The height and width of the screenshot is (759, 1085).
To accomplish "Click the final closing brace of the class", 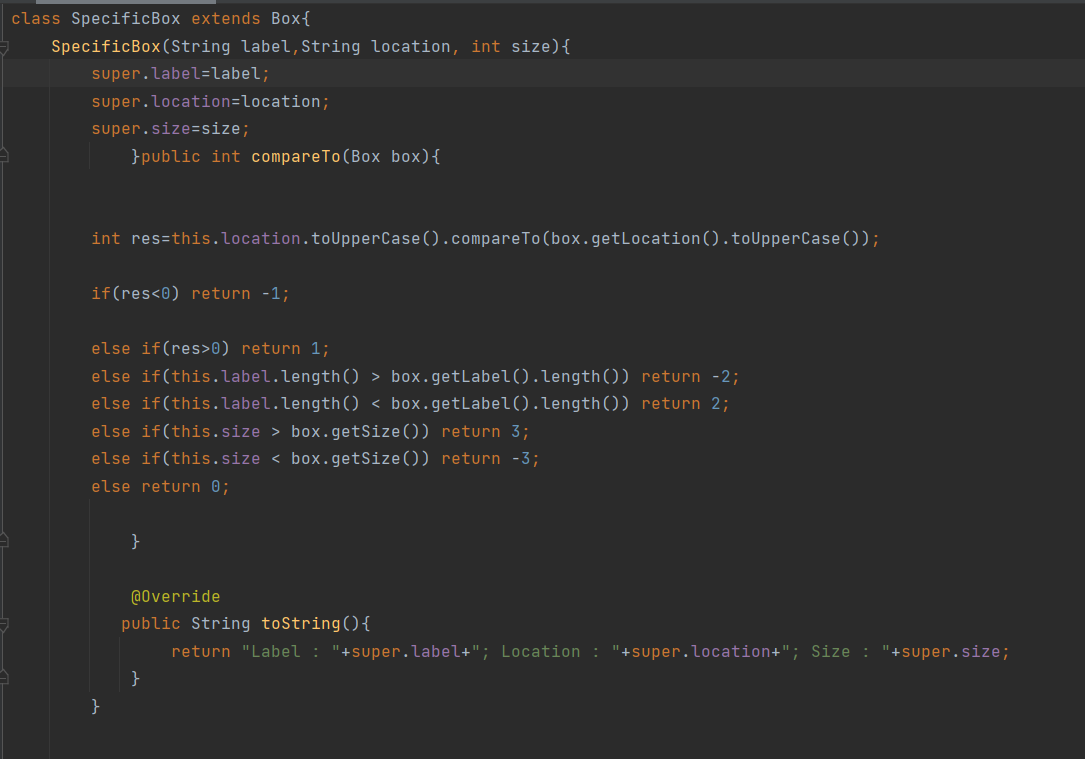I will pos(95,706).
